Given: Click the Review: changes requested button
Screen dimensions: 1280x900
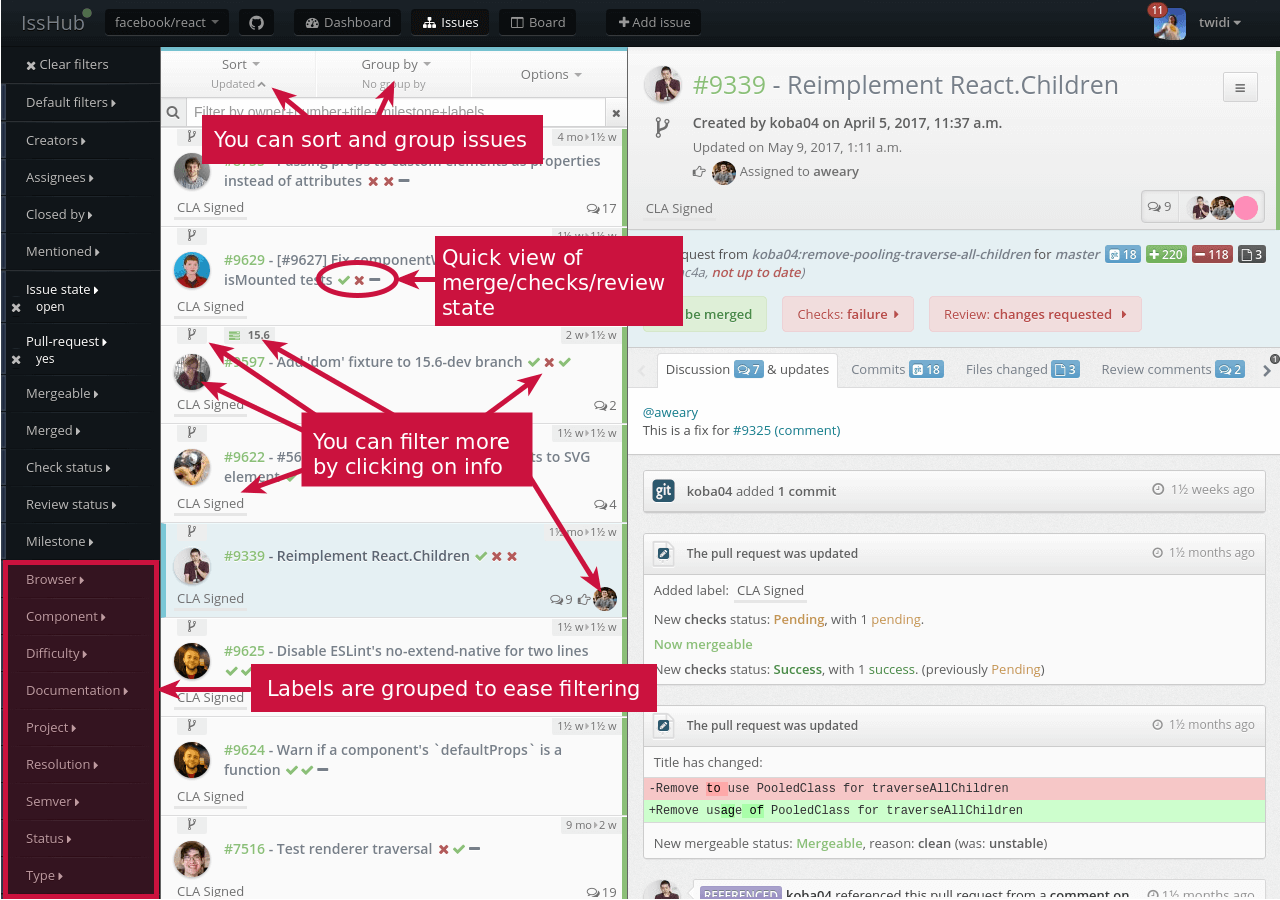Looking at the screenshot, I should point(1035,314).
